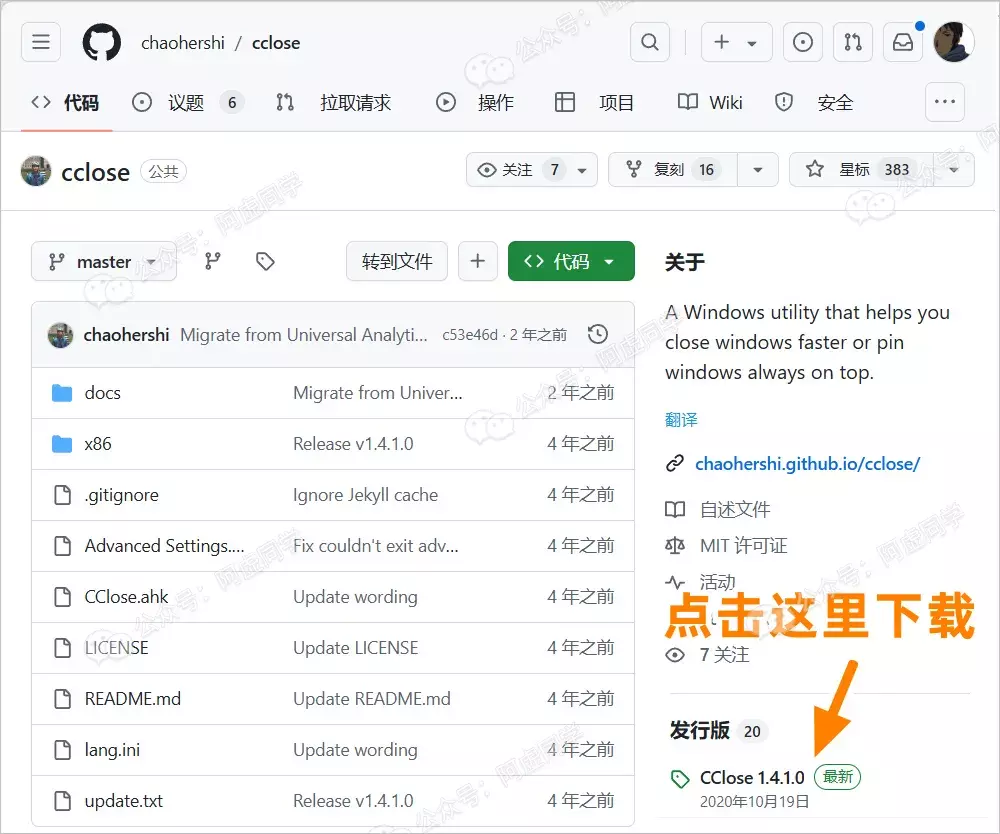
Task: Click the 翻译 translate link
Action: (x=681, y=420)
